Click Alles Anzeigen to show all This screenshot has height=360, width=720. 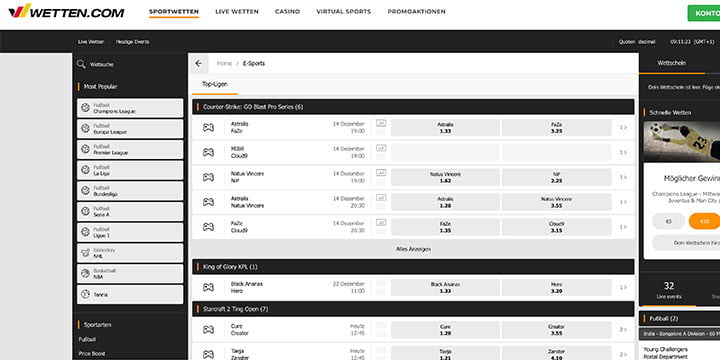413,249
